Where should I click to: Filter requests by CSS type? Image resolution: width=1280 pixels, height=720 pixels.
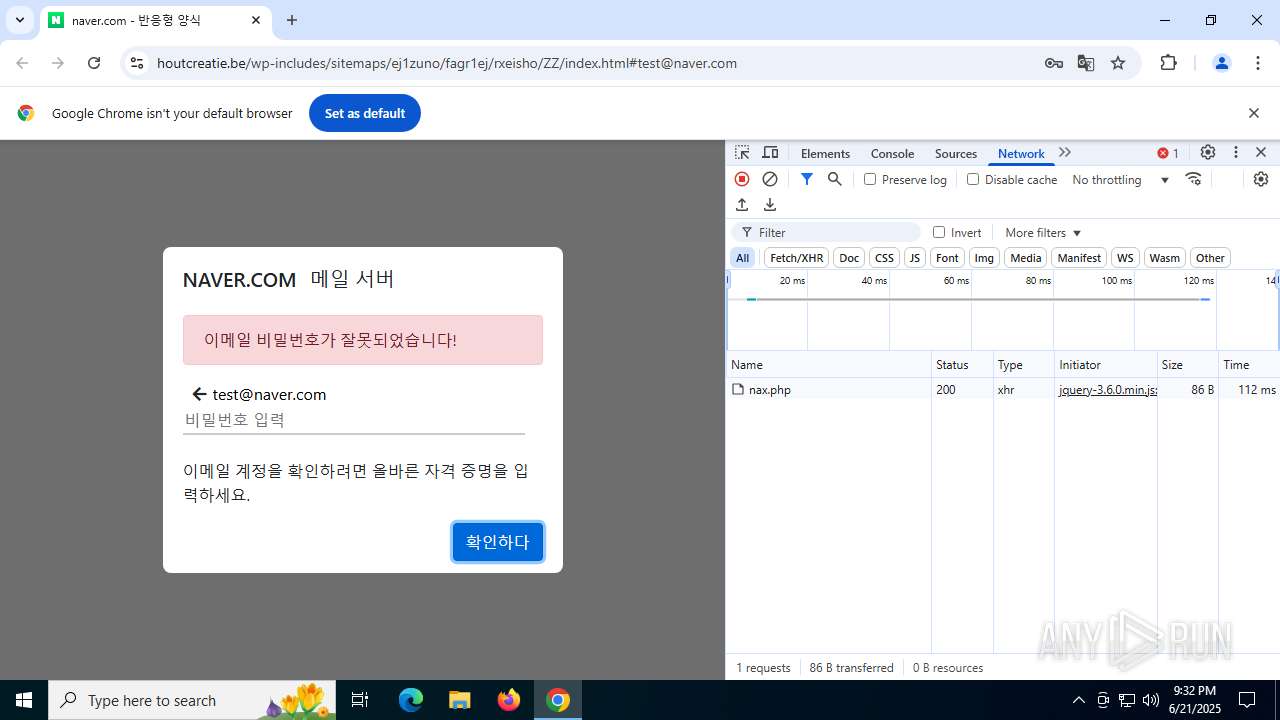point(884,258)
